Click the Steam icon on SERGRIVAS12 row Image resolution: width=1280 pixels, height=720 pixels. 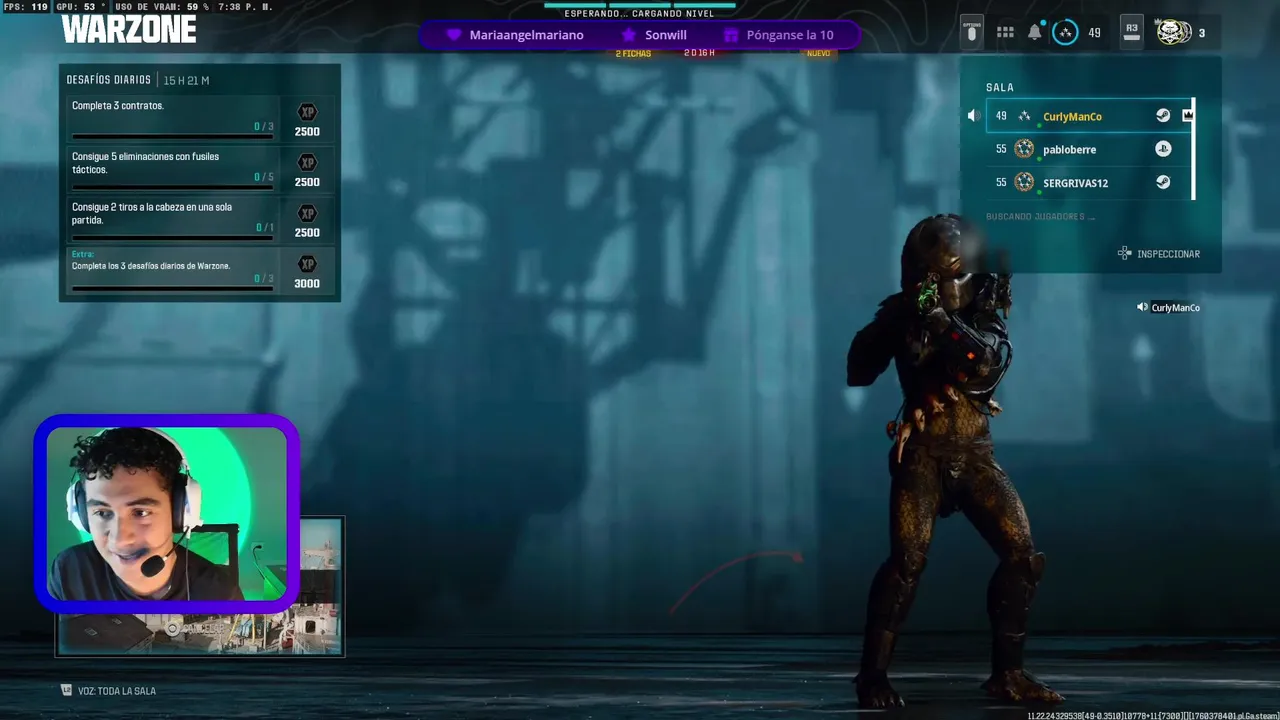(x=1163, y=182)
